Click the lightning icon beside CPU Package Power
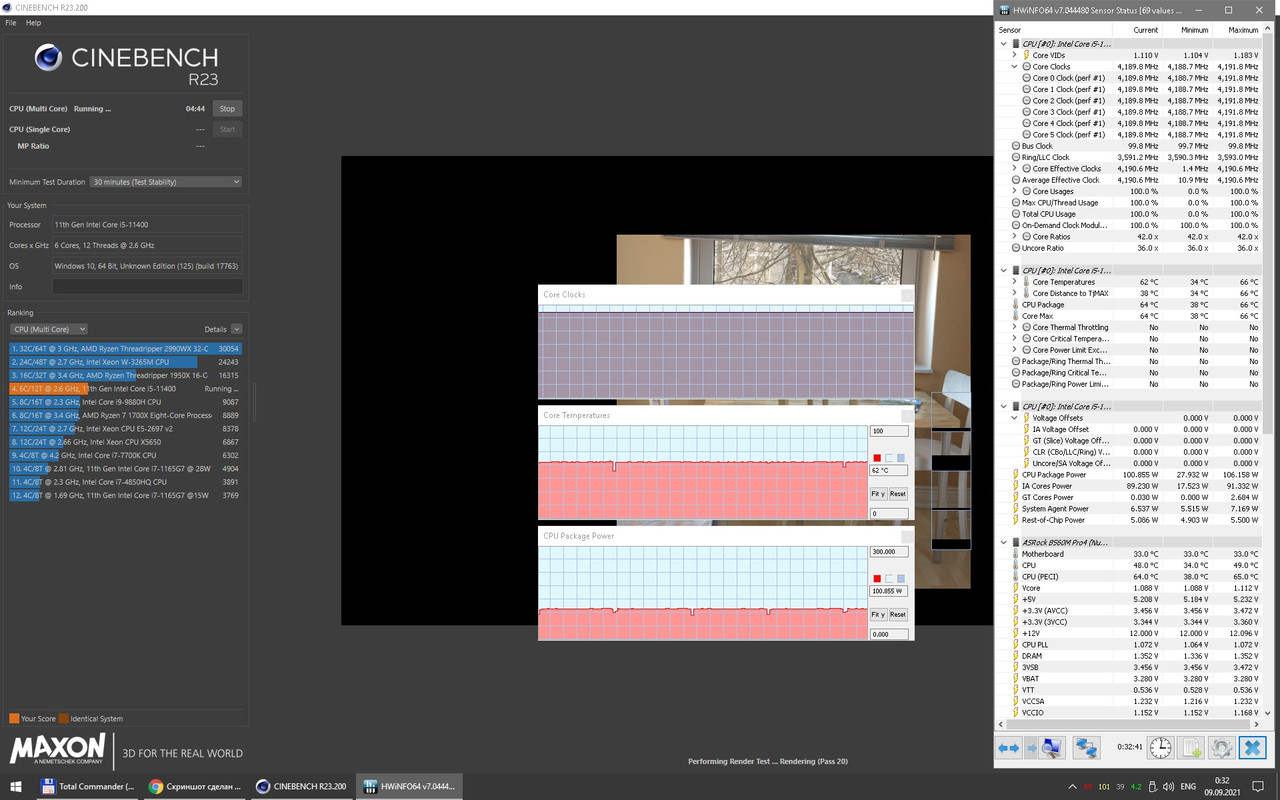The height and width of the screenshot is (800, 1280). (x=1016, y=475)
